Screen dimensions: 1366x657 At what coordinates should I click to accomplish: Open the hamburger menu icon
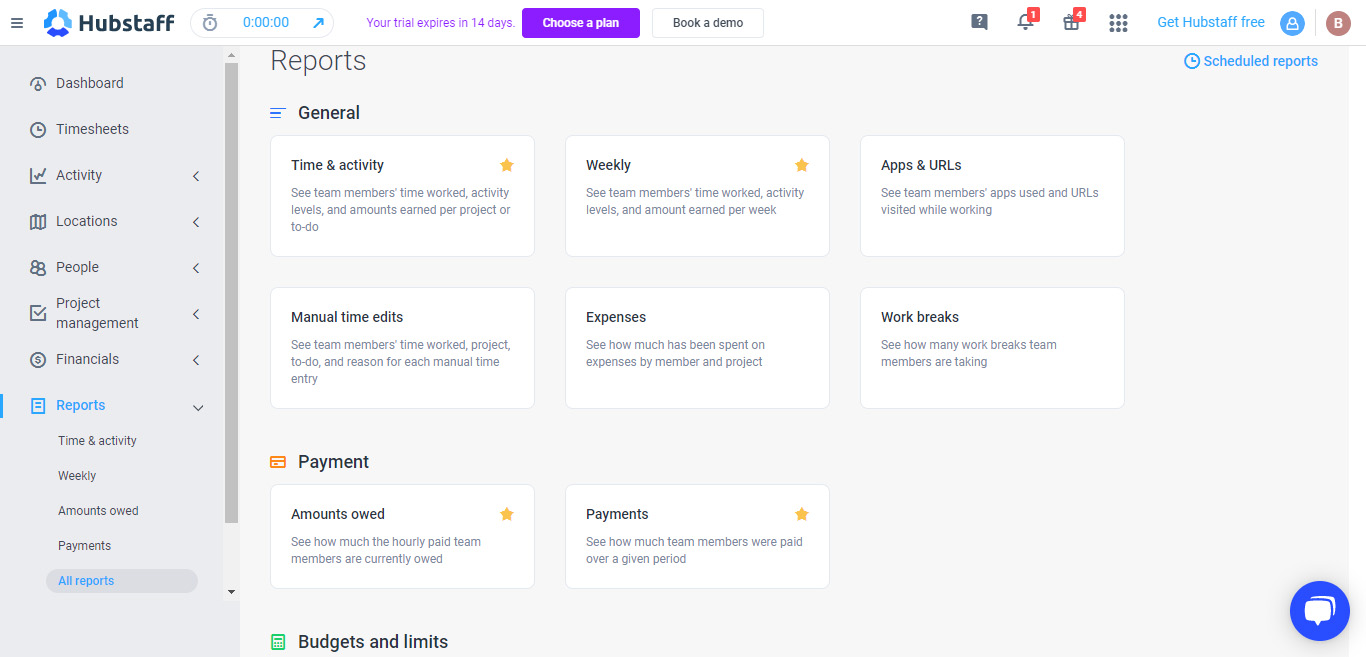(17, 22)
